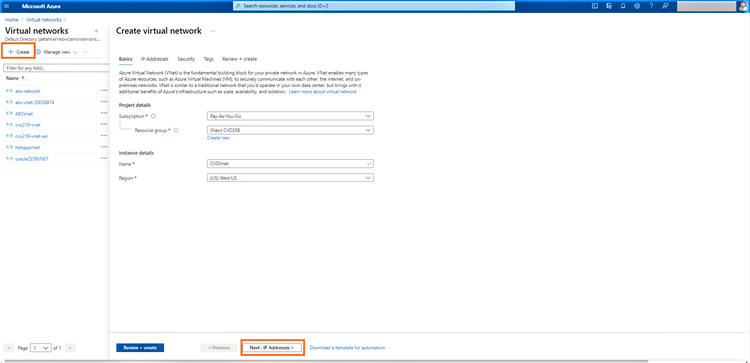The width and height of the screenshot is (750, 363).
Task: Open the notifications bell
Action: (623, 6)
